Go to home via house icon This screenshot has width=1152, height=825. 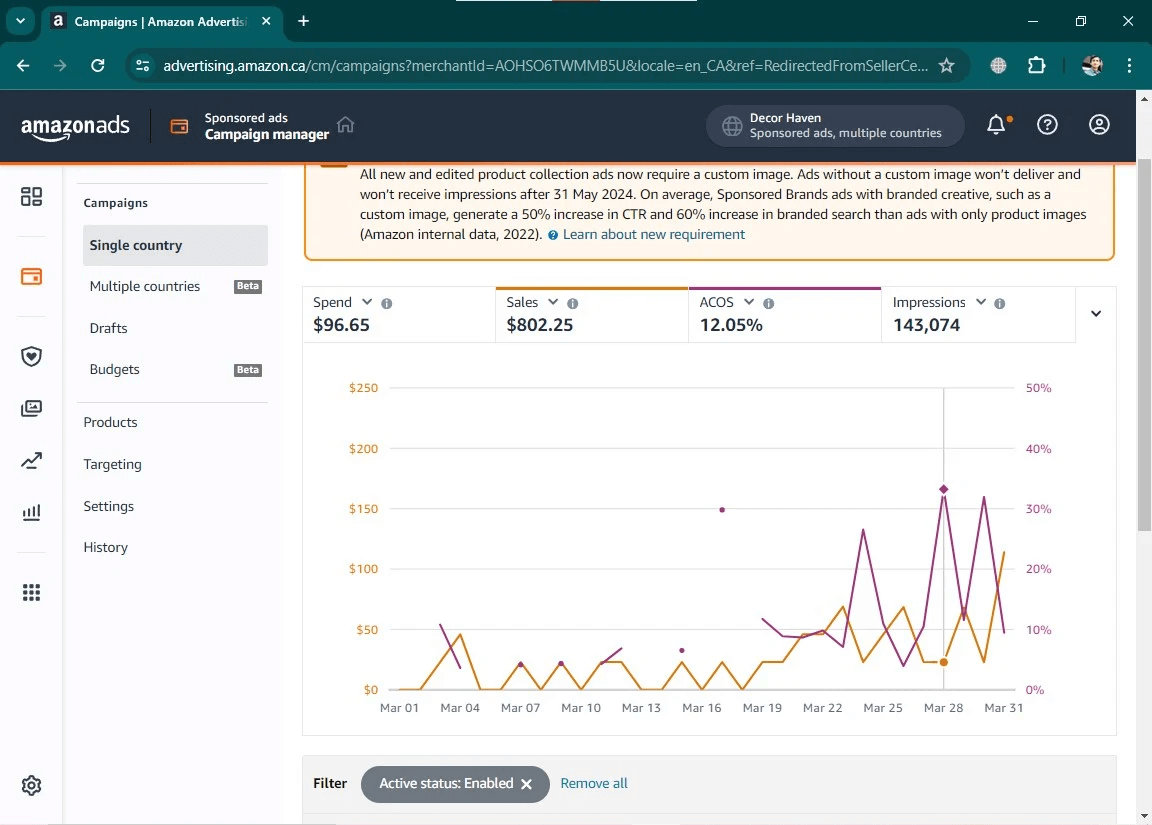point(346,125)
